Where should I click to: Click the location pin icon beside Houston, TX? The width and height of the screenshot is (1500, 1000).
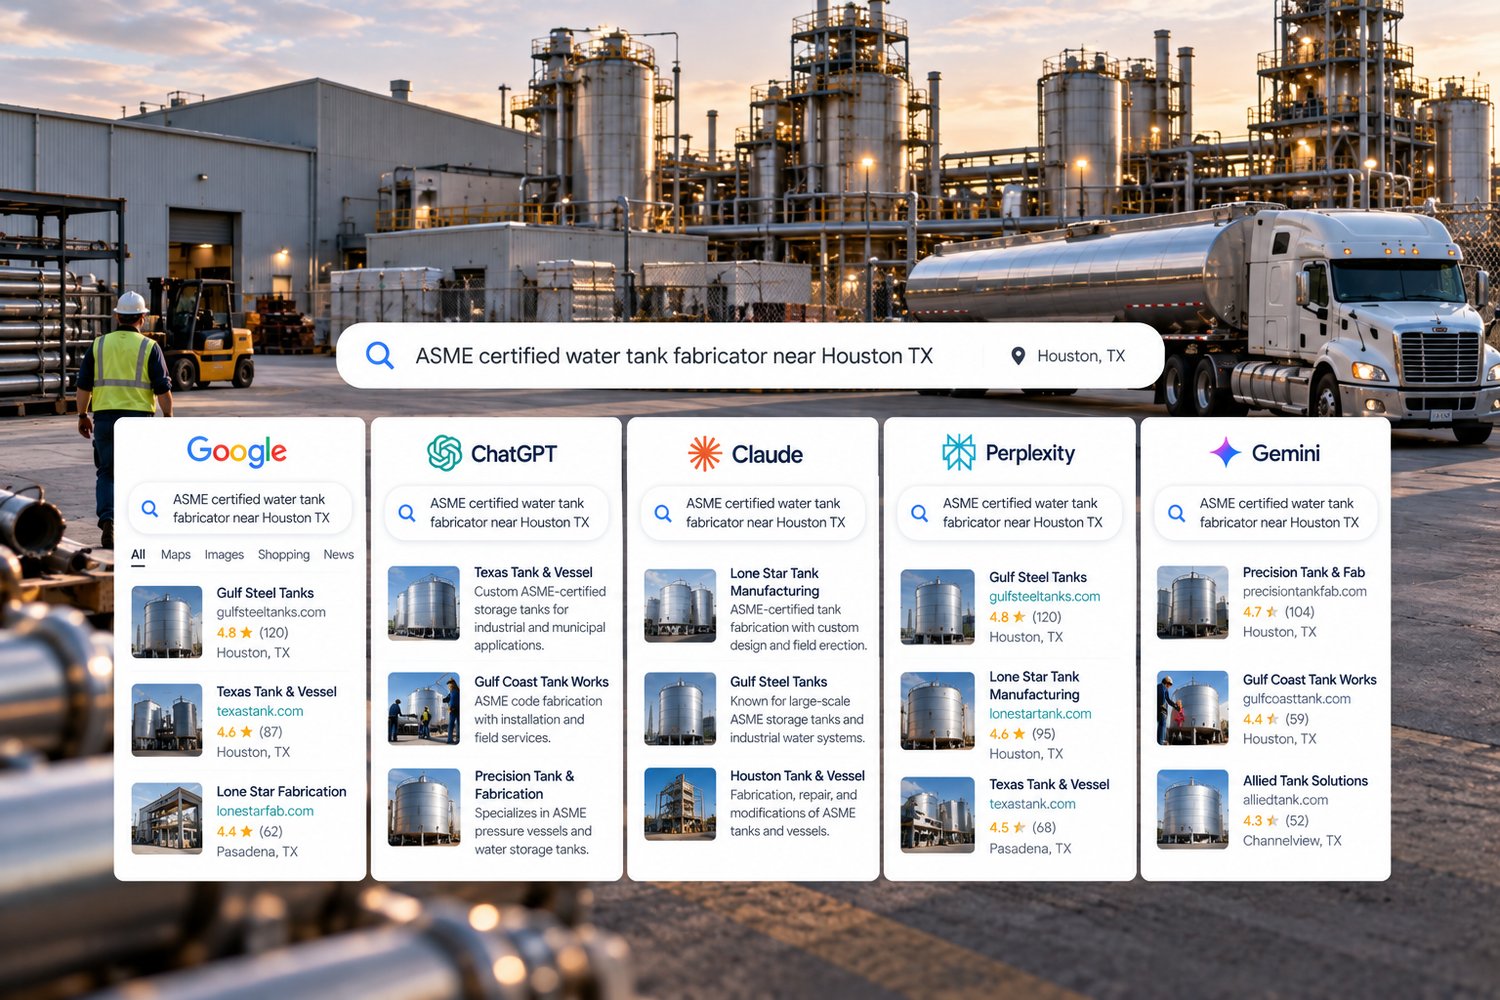click(1018, 356)
